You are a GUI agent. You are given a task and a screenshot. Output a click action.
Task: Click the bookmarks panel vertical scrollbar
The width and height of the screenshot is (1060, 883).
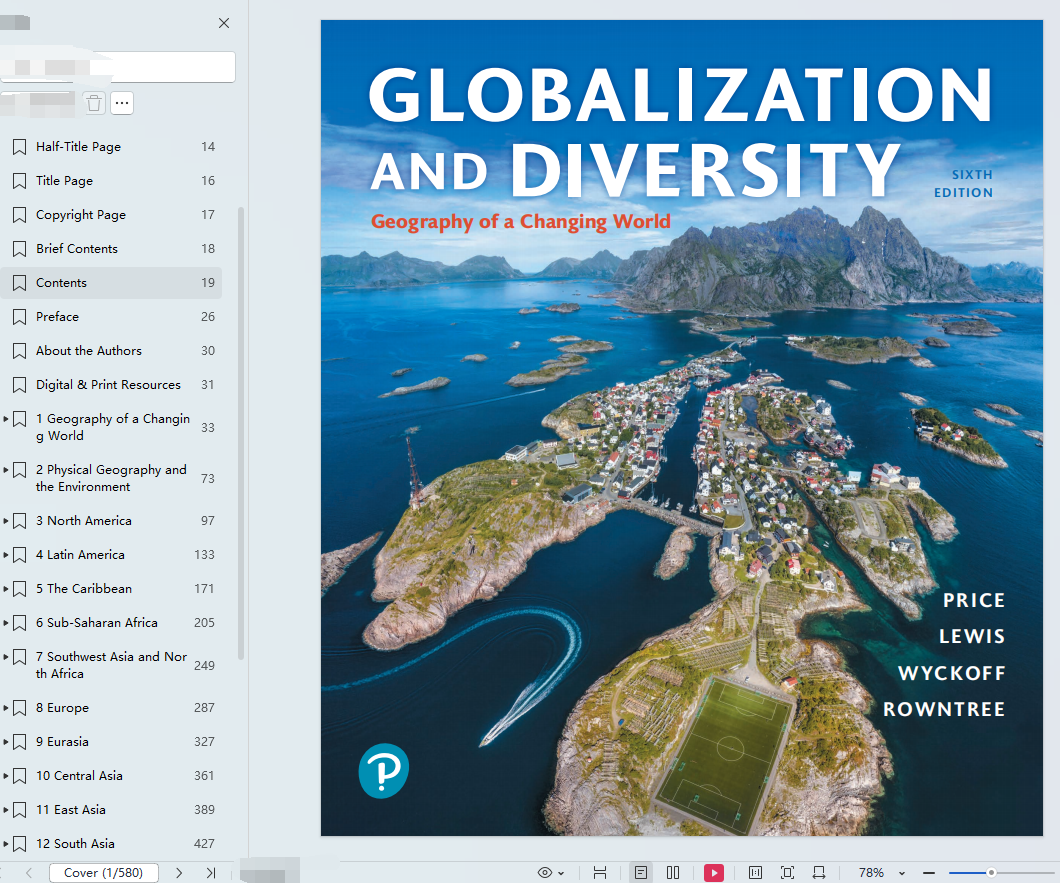pyautogui.click(x=241, y=433)
